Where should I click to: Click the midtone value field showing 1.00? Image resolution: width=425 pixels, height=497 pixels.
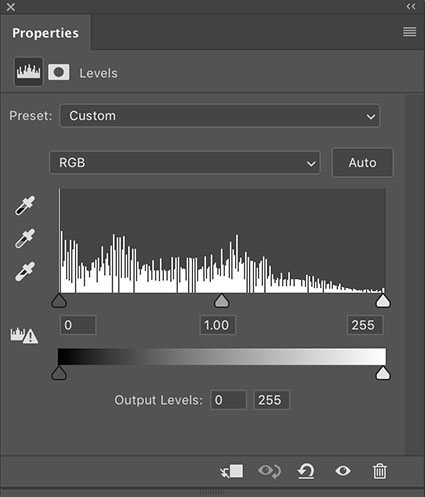coord(218,325)
